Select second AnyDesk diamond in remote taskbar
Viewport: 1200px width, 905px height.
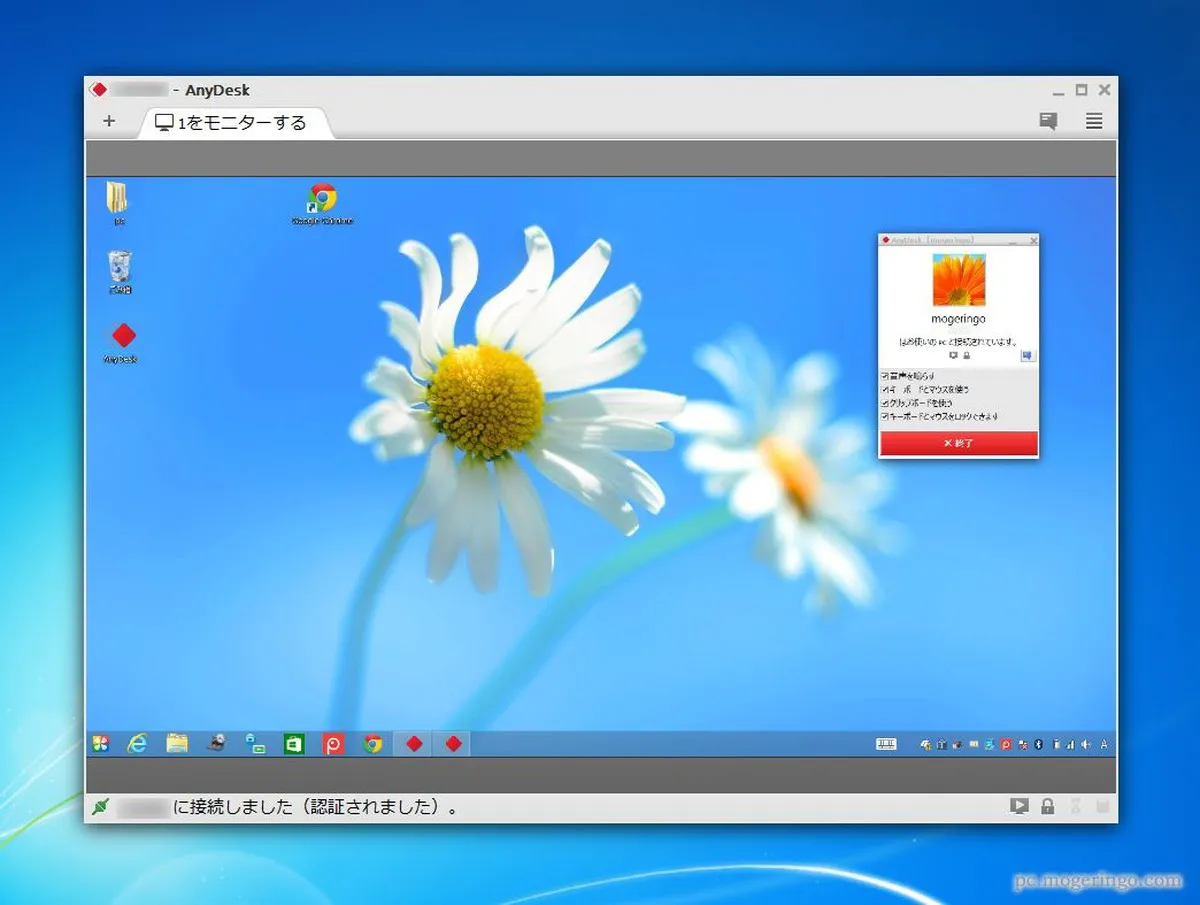point(452,744)
